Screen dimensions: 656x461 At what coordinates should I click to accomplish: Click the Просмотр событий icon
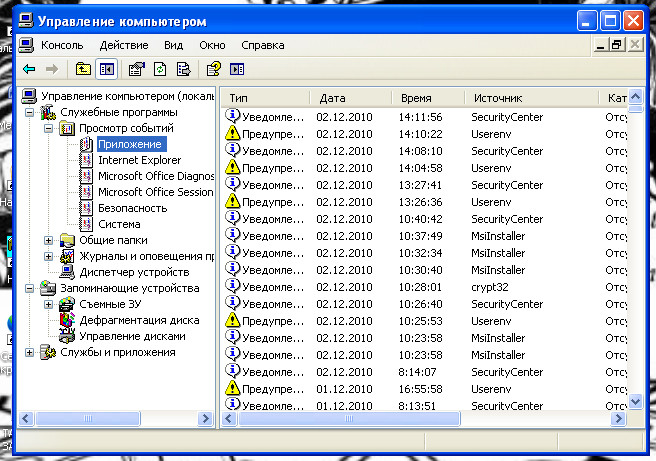(67, 128)
